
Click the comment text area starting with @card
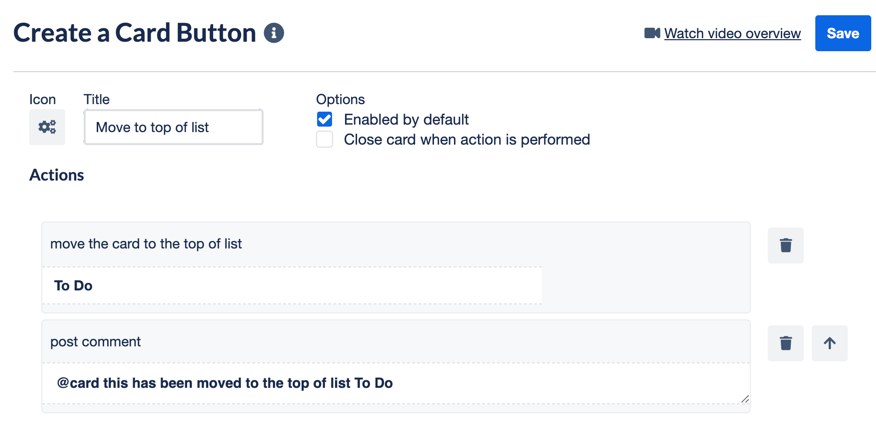(x=396, y=383)
